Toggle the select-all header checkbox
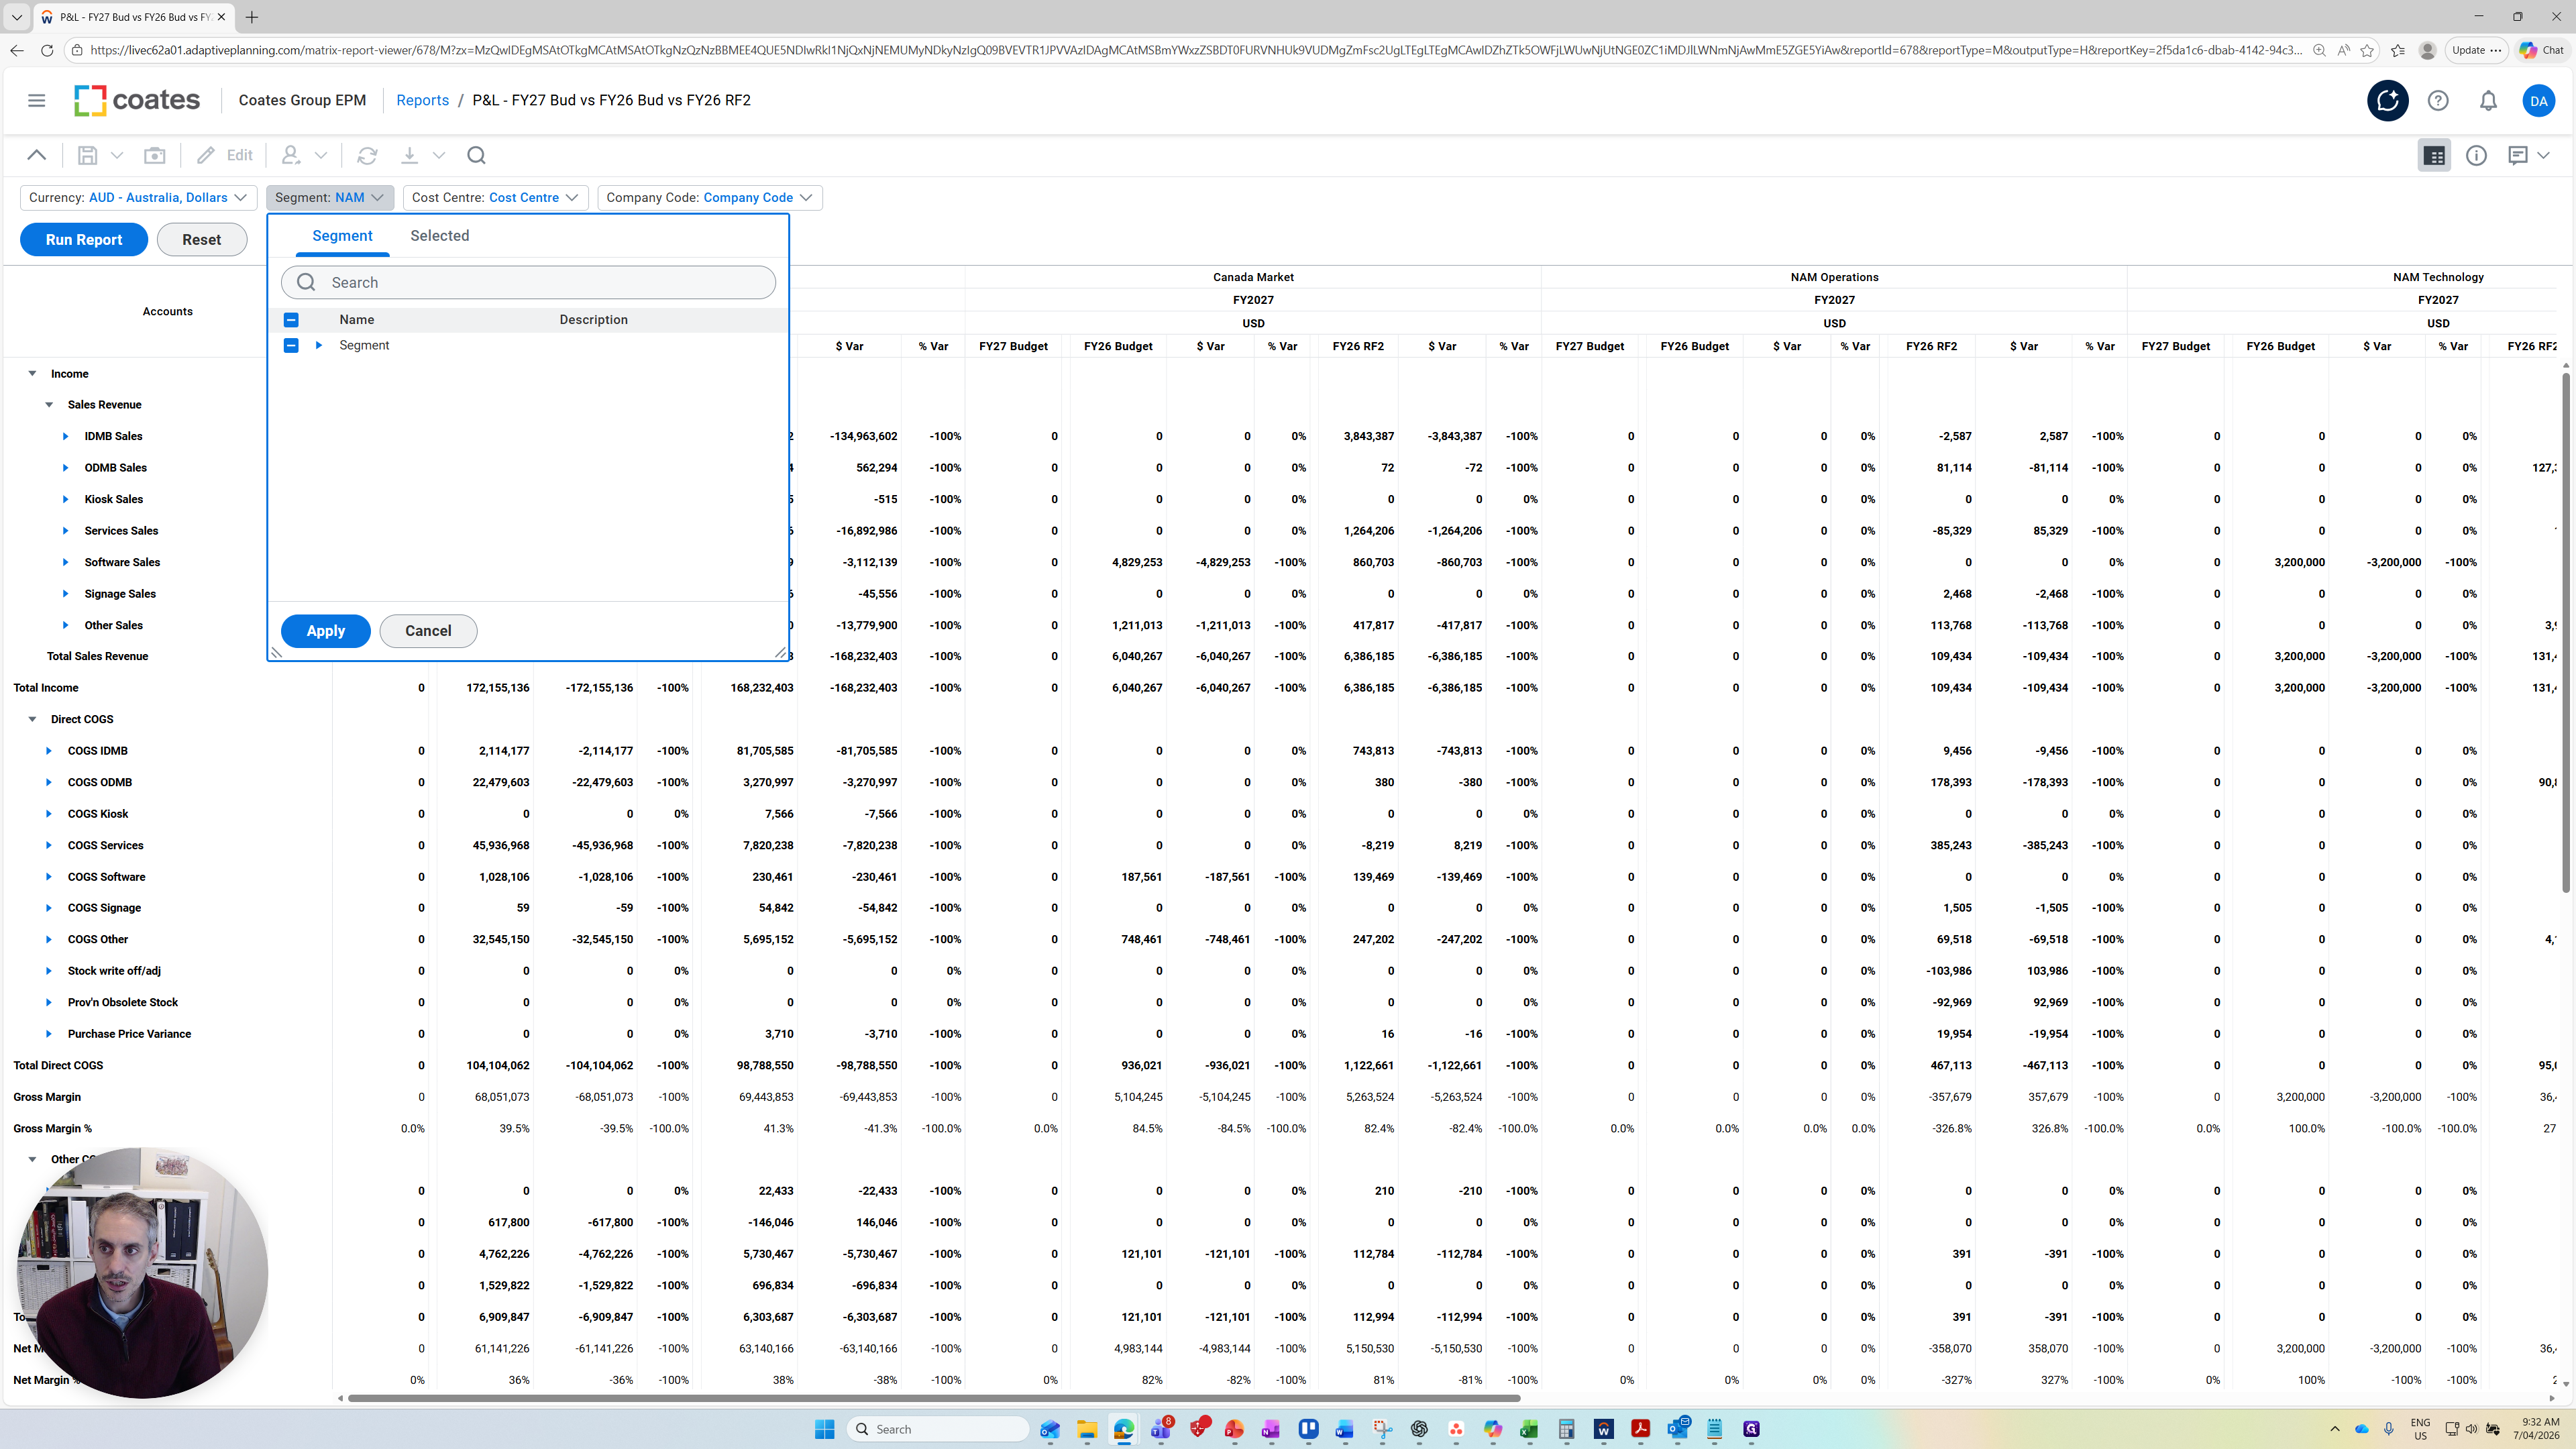Image resolution: width=2576 pixels, height=1449 pixels. coord(291,320)
